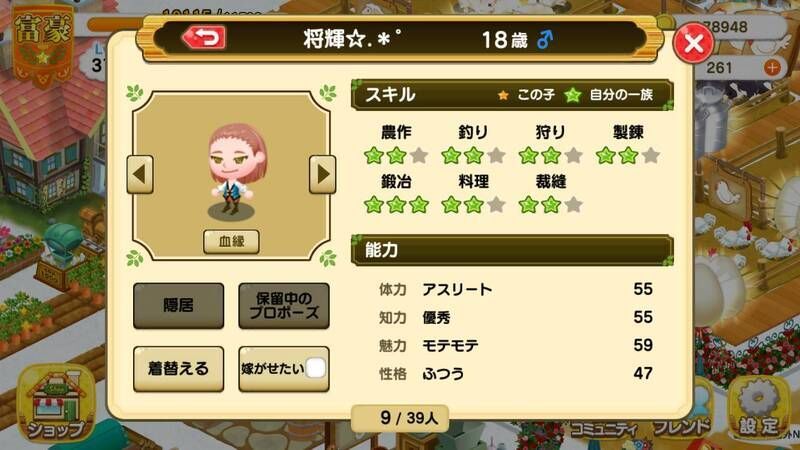
Task: Tap the orange plus icon beside 261
Action: click(x=772, y=67)
